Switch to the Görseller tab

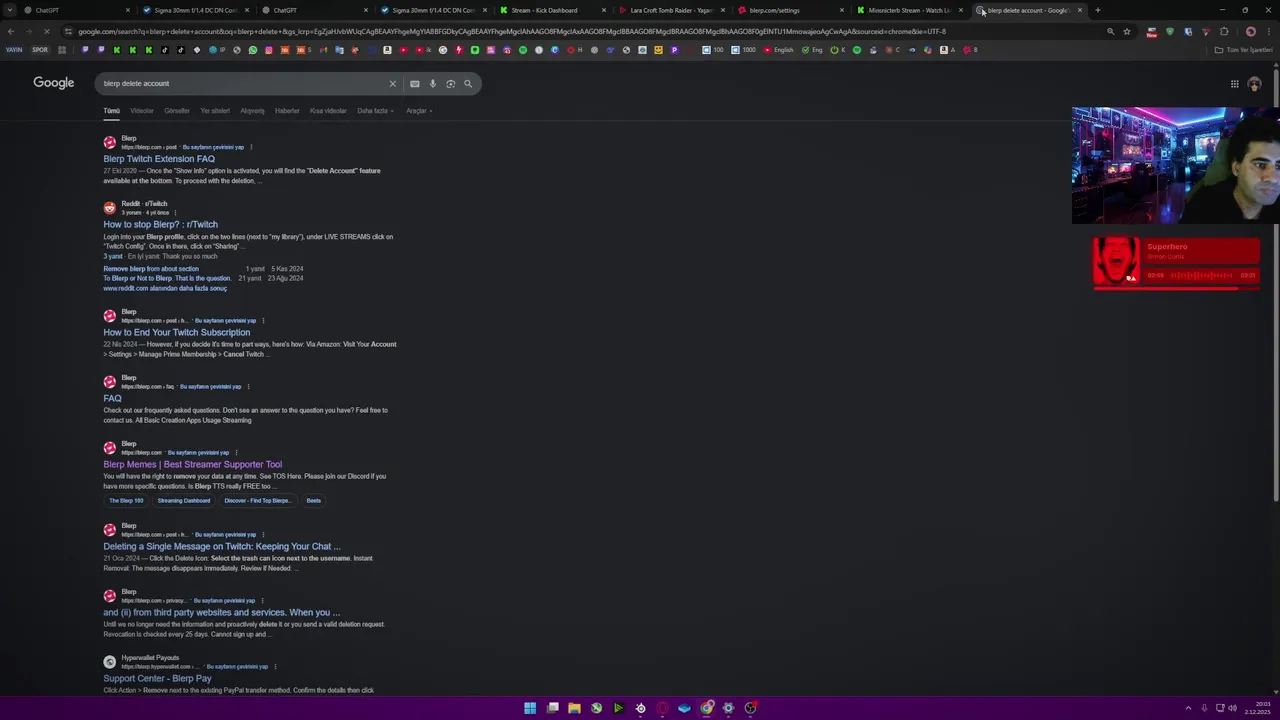pos(177,111)
